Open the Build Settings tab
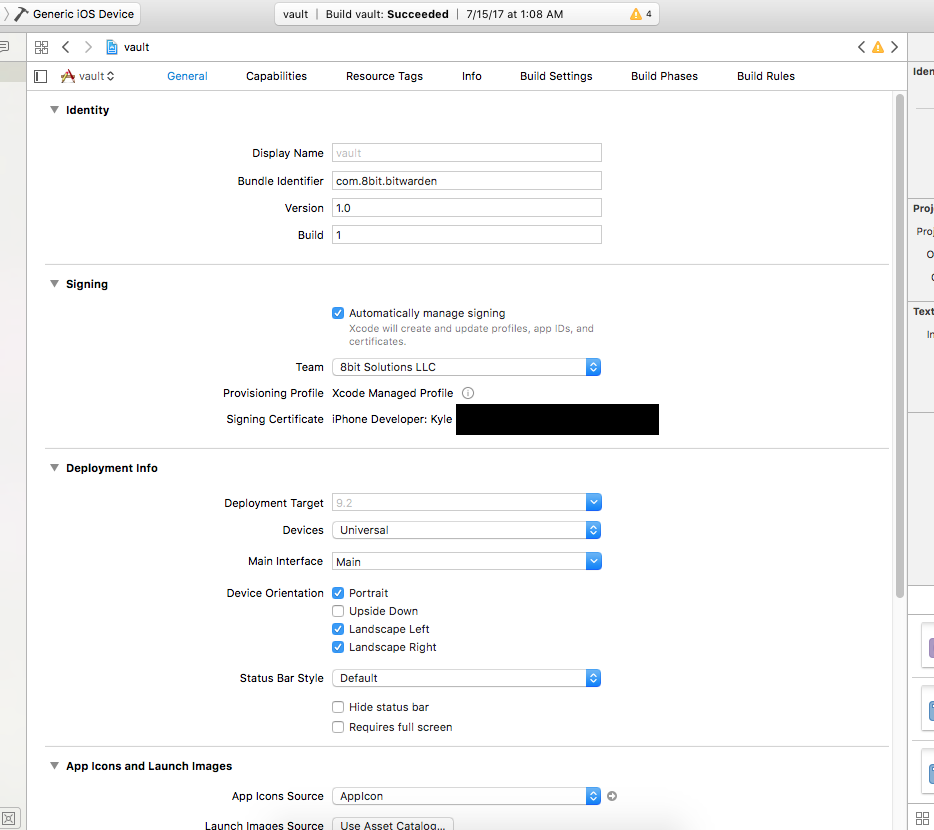 tap(556, 75)
